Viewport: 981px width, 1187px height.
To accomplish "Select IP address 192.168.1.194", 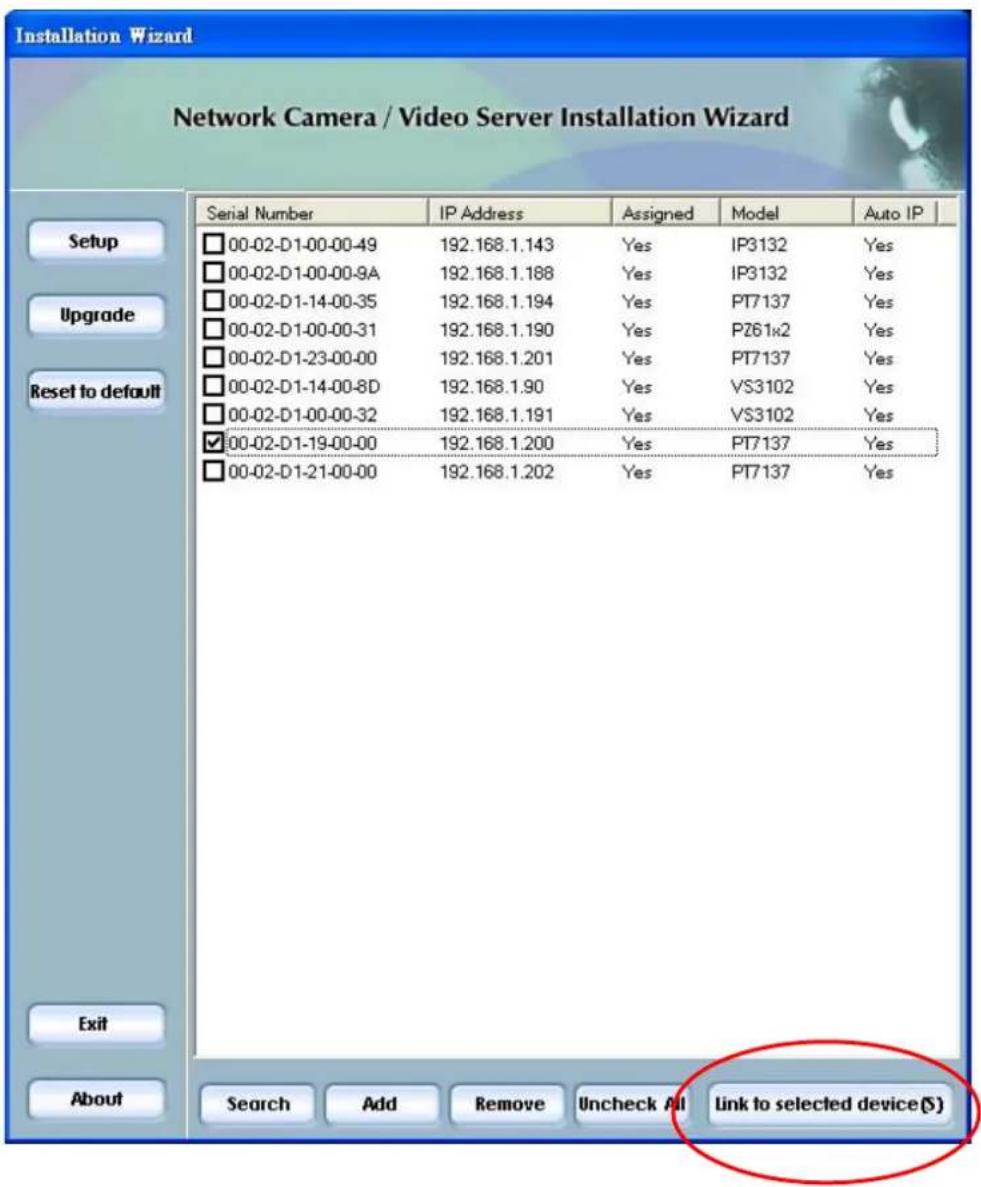I will coord(497,301).
